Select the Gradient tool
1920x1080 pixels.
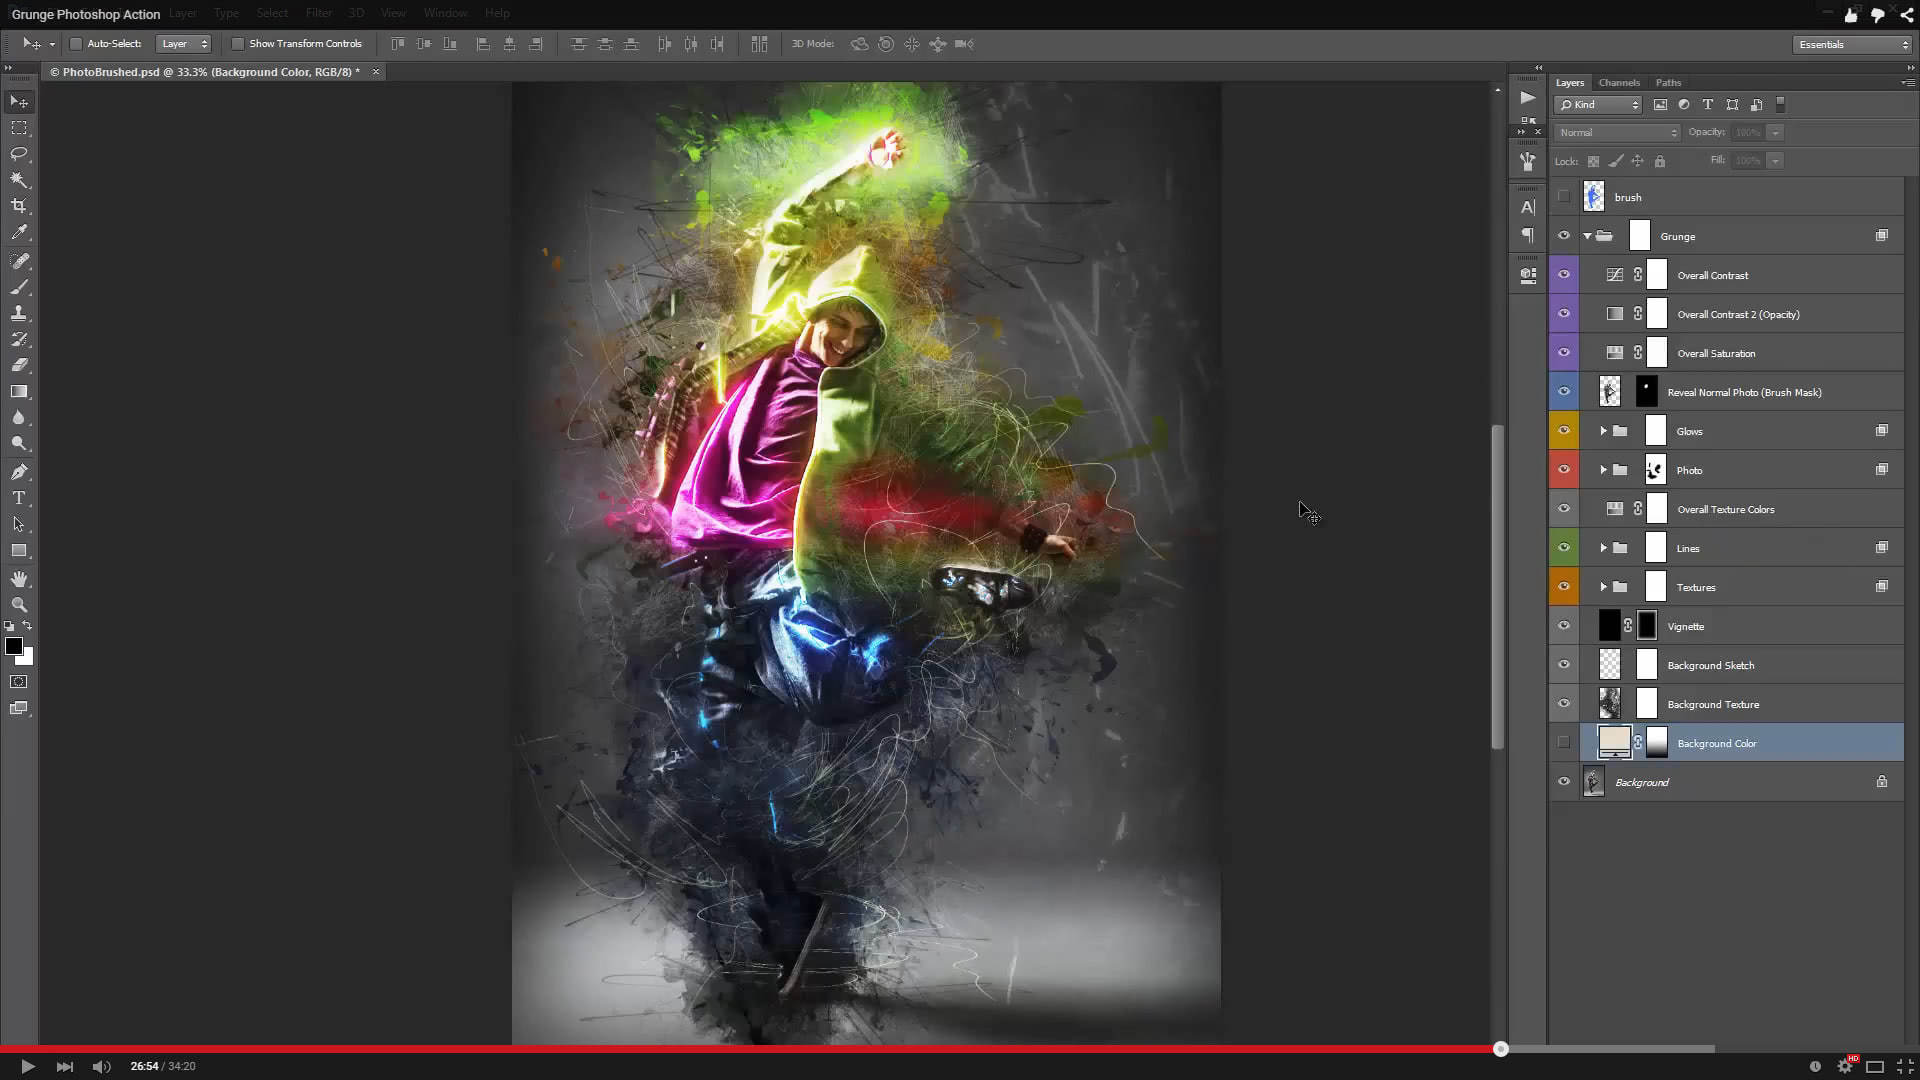pos(19,392)
